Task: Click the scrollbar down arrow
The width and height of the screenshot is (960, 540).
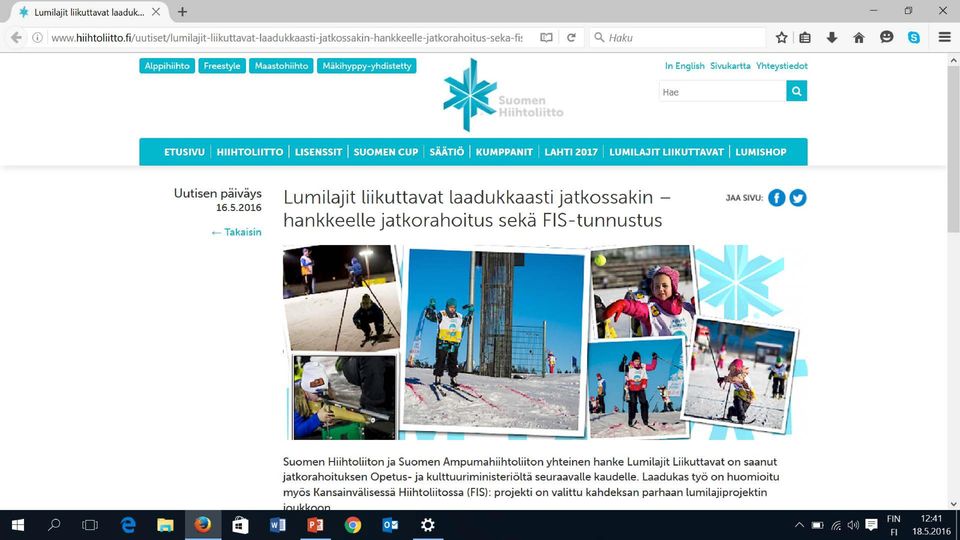Action: [x=953, y=504]
